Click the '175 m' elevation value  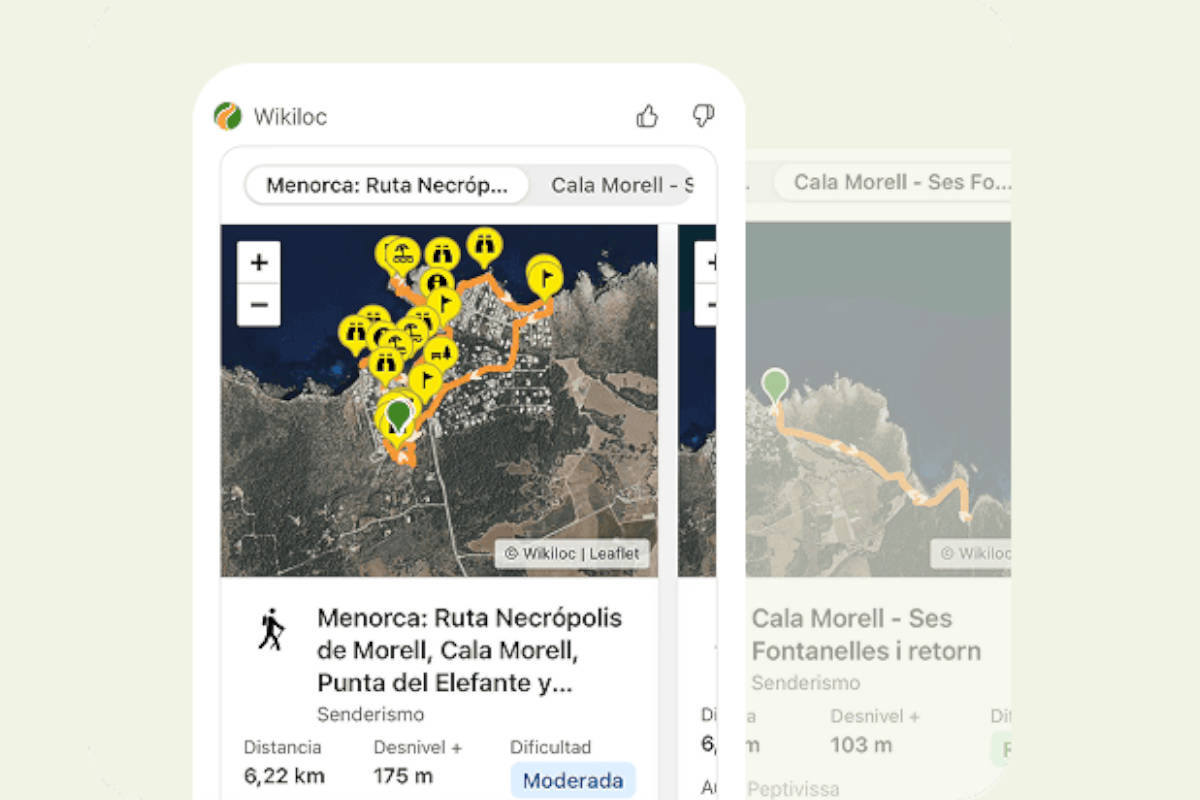click(x=403, y=776)
